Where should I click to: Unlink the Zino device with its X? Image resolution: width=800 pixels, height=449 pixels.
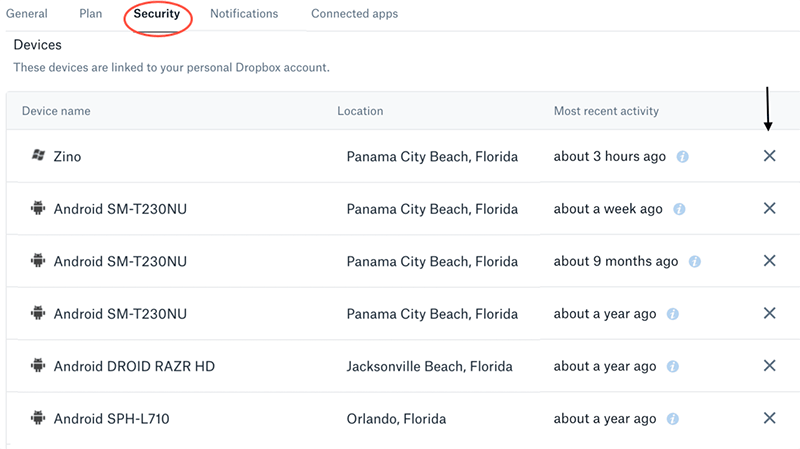pos(769,156)
